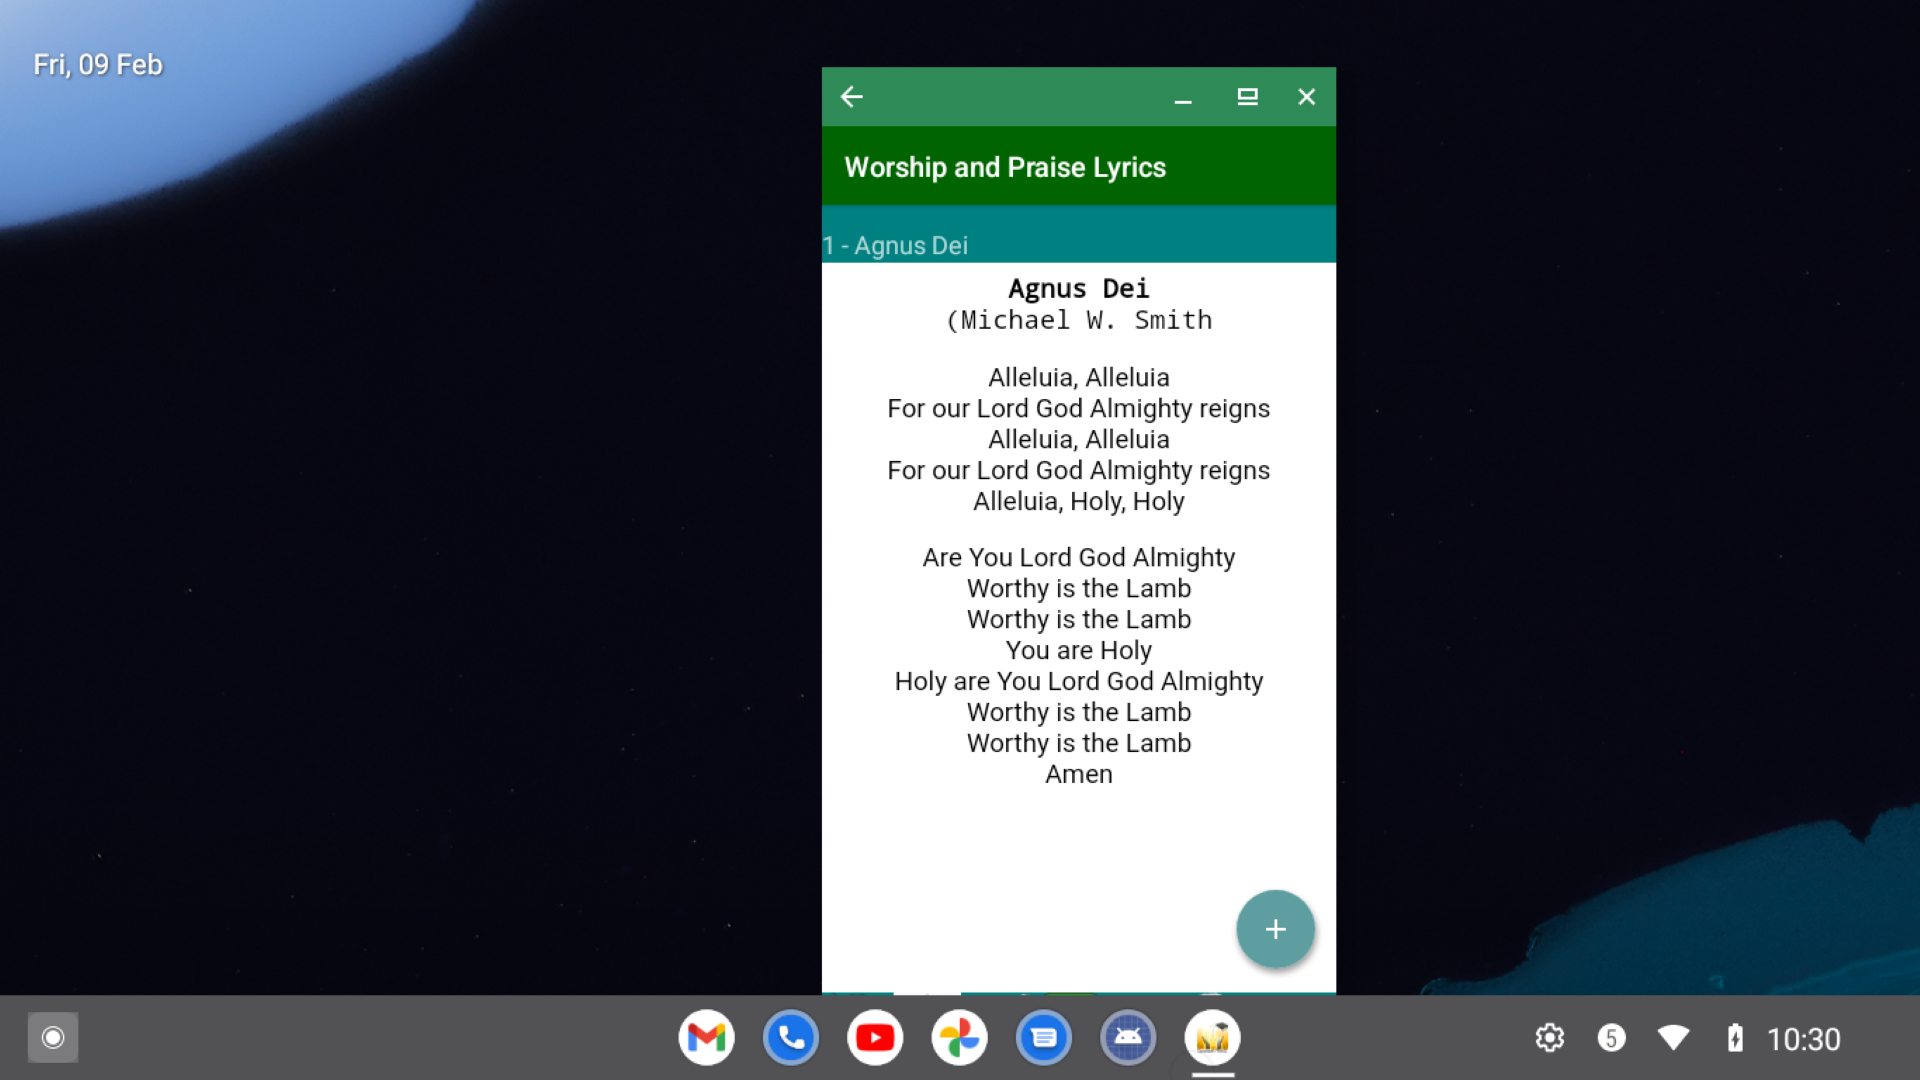Open Wi-Fi status in the tray

coord(1673,1038)
